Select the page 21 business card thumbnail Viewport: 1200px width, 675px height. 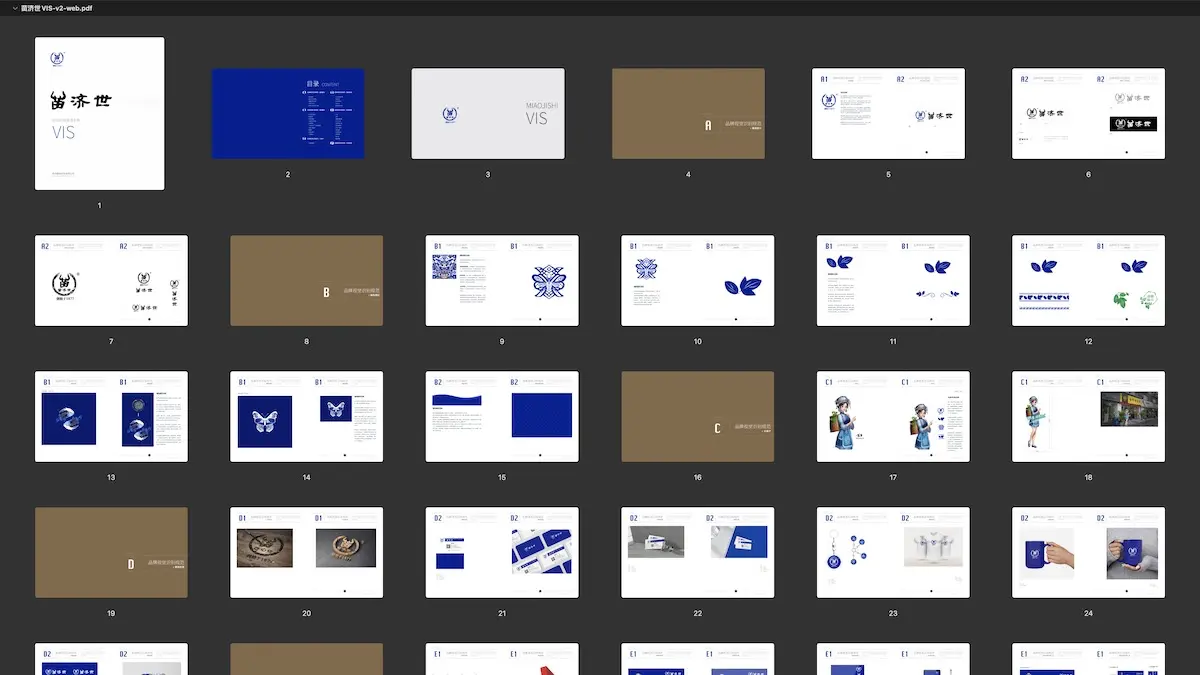(x=502, y=552)
